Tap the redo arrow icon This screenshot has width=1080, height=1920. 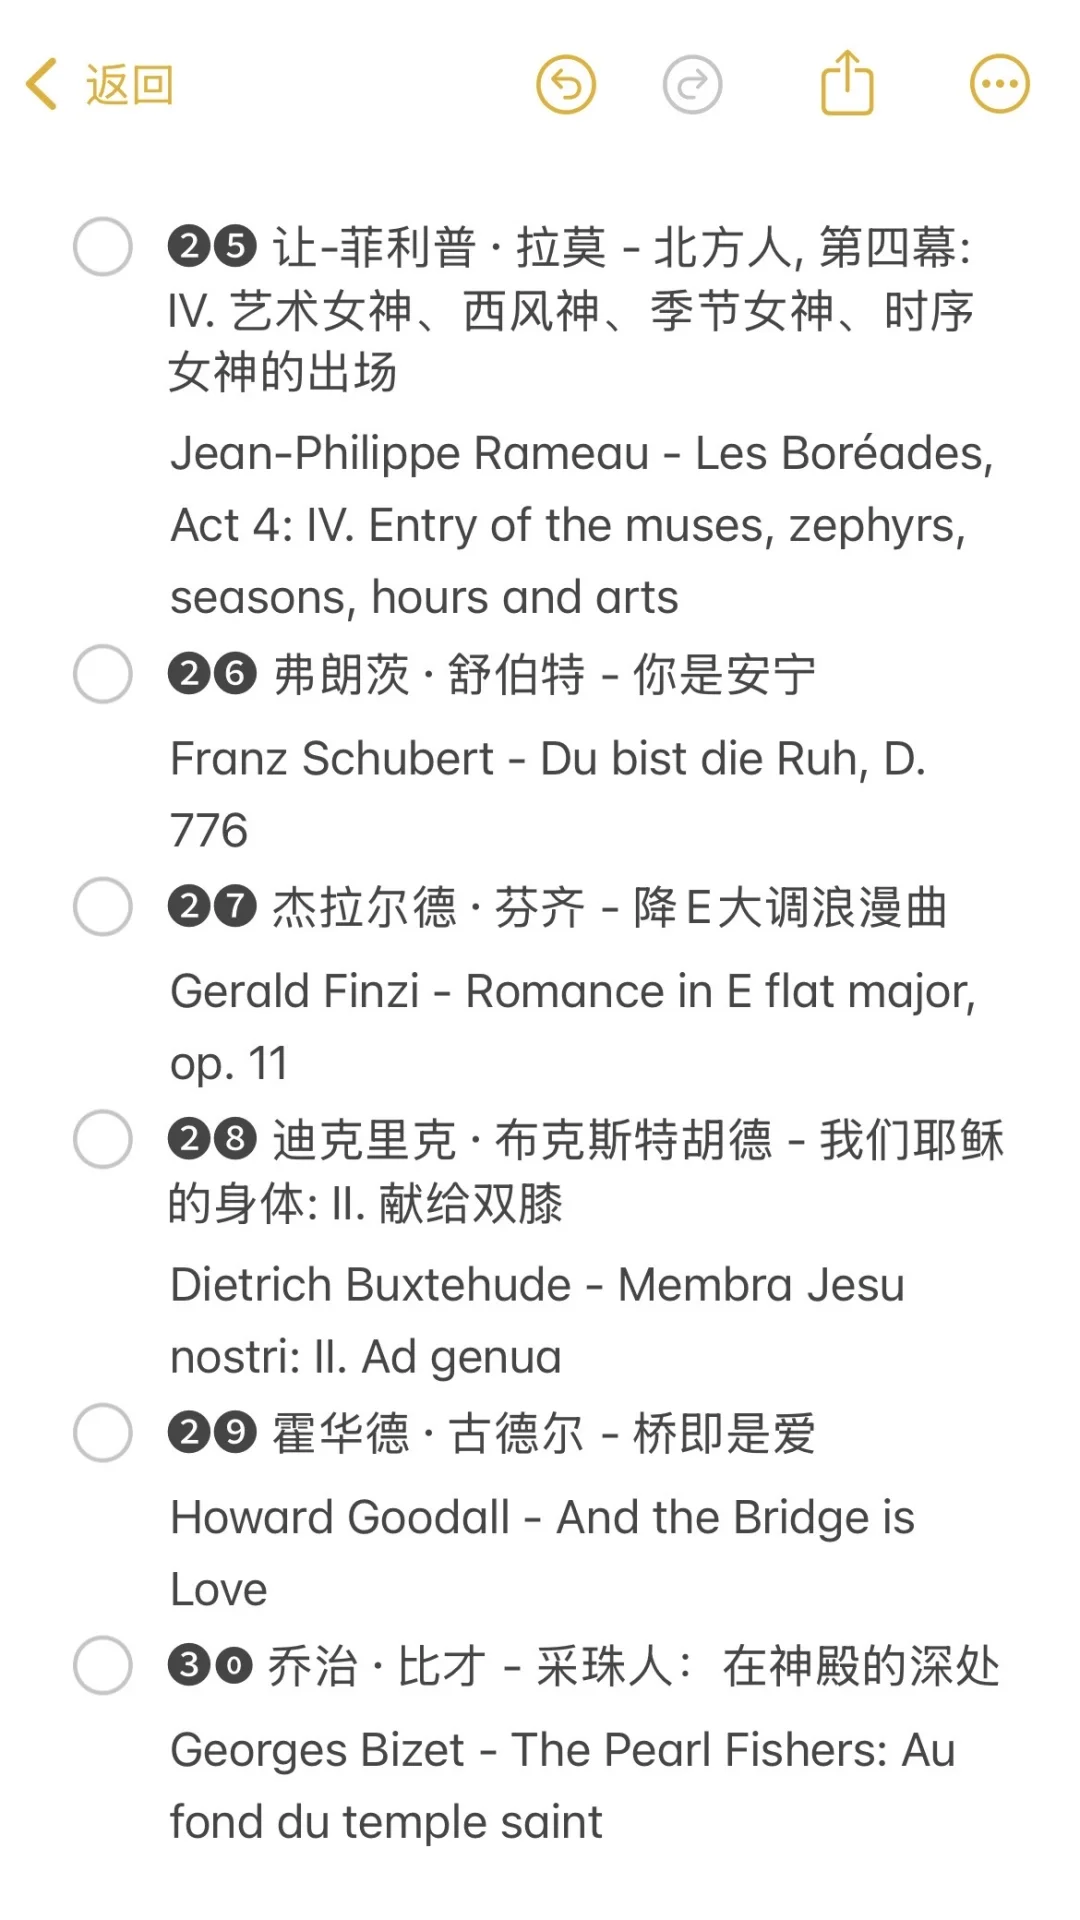[692, 85]
